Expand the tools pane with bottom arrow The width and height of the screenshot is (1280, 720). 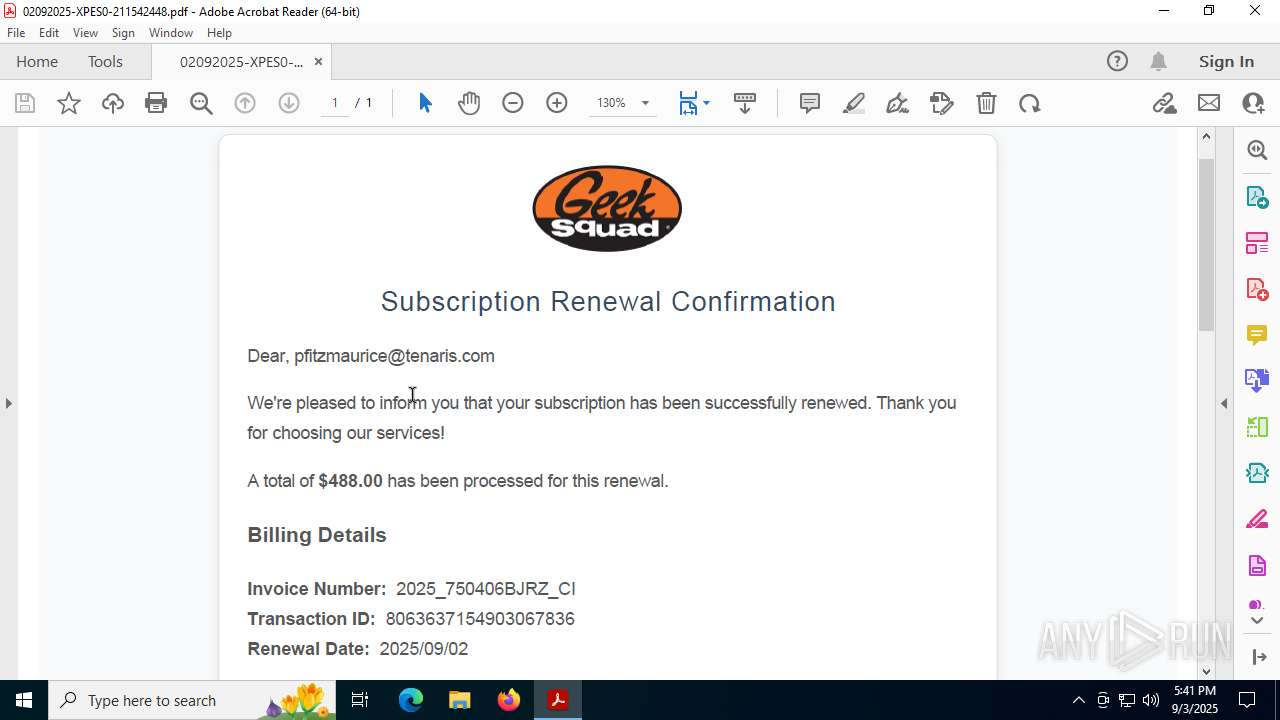pyautogui.click(x=1258, y=657)
